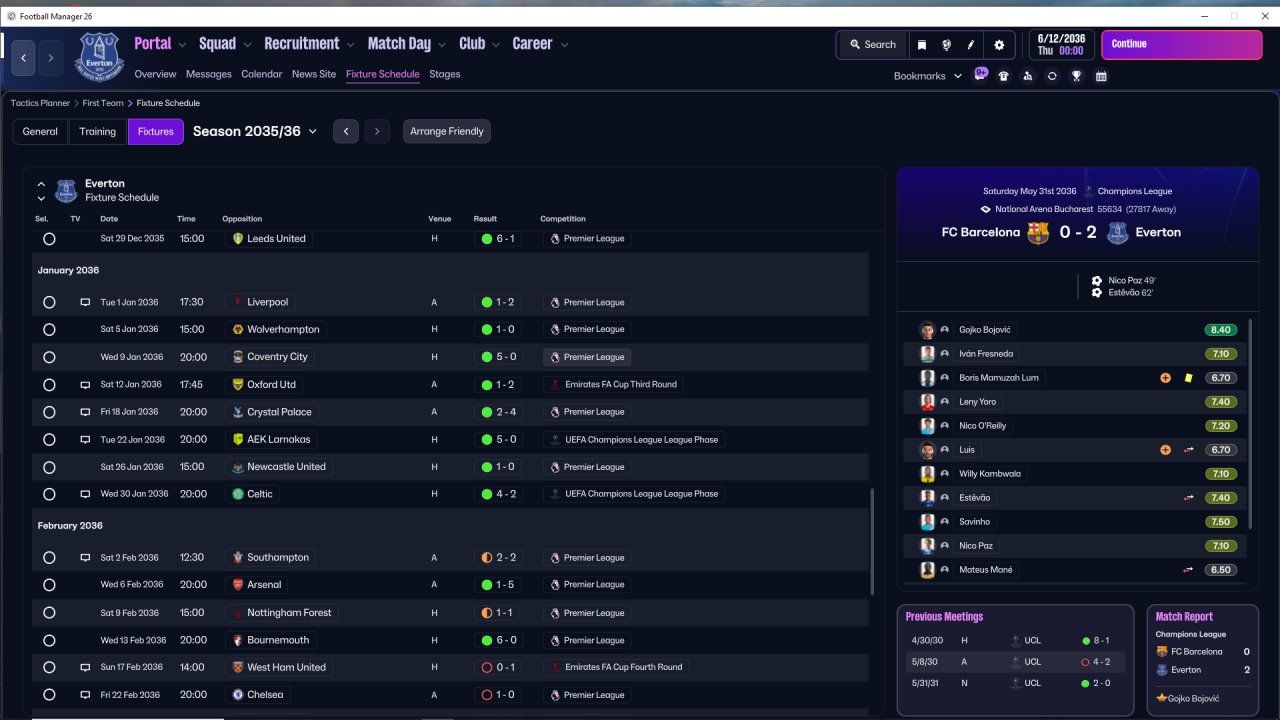Click the trophy shortcut icon
This screenshot has height=720, width=1280.
(1077, 76)
